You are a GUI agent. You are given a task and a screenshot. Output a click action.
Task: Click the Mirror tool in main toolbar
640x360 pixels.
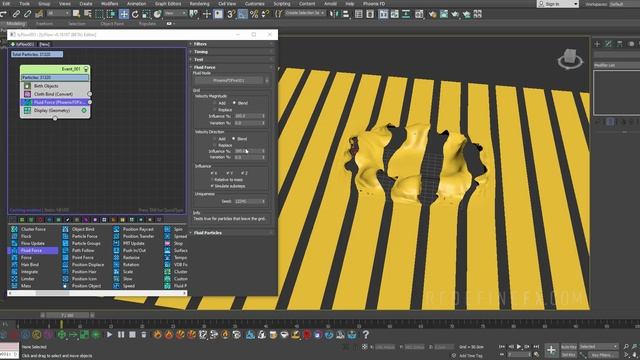pyautogui.click(x=334, y=14)
